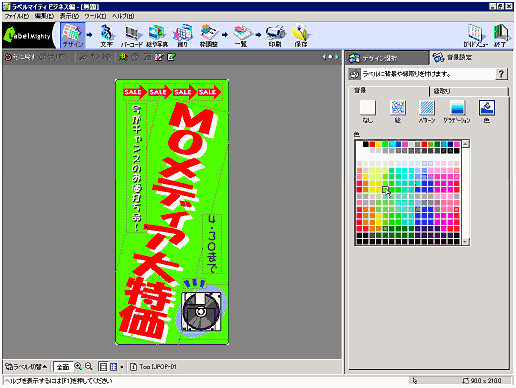
Task: Click the color palette scroll down arrow
Action: [466, 242]
